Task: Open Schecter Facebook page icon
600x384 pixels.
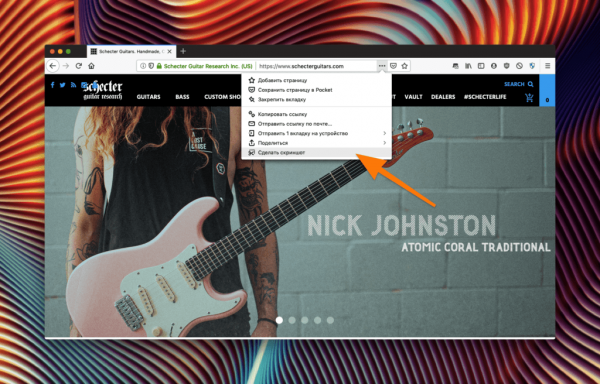Action: (52, 85)
